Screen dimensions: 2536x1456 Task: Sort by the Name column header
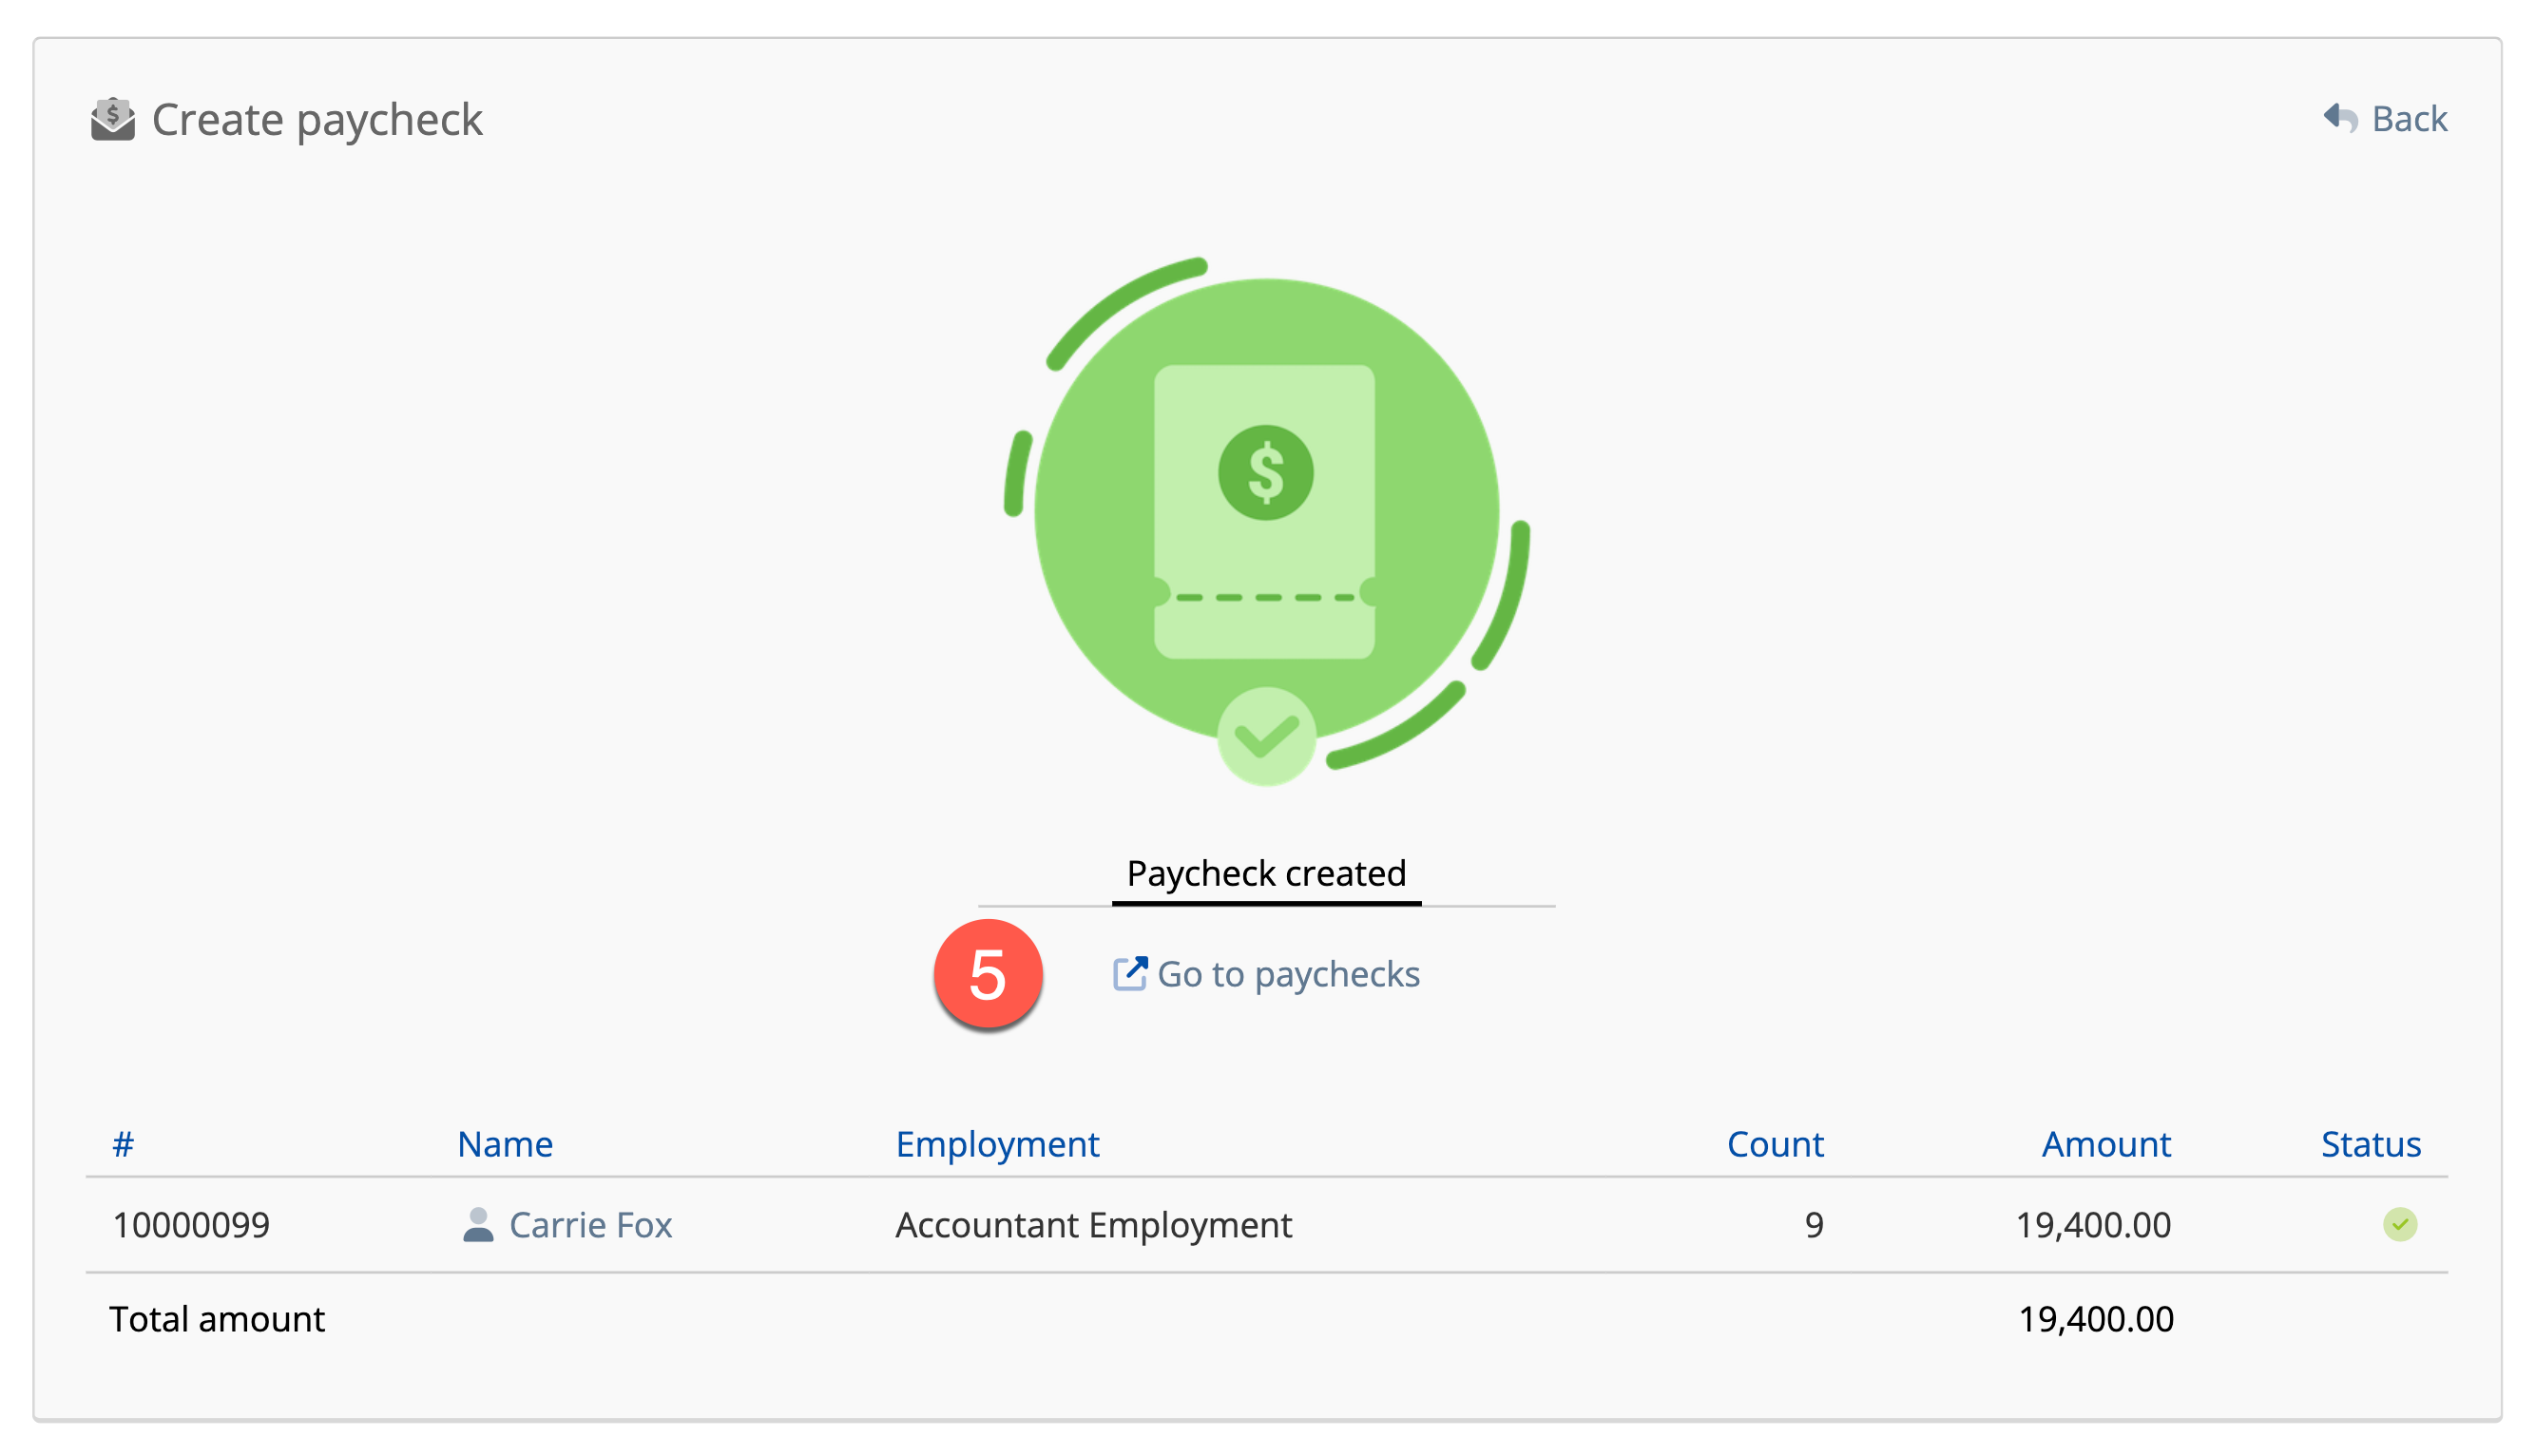tap(505, 1144)
